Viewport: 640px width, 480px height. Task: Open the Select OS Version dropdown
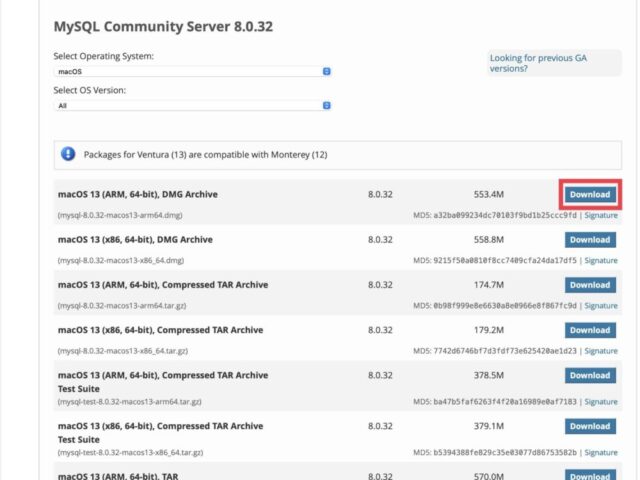coord(192,106)
